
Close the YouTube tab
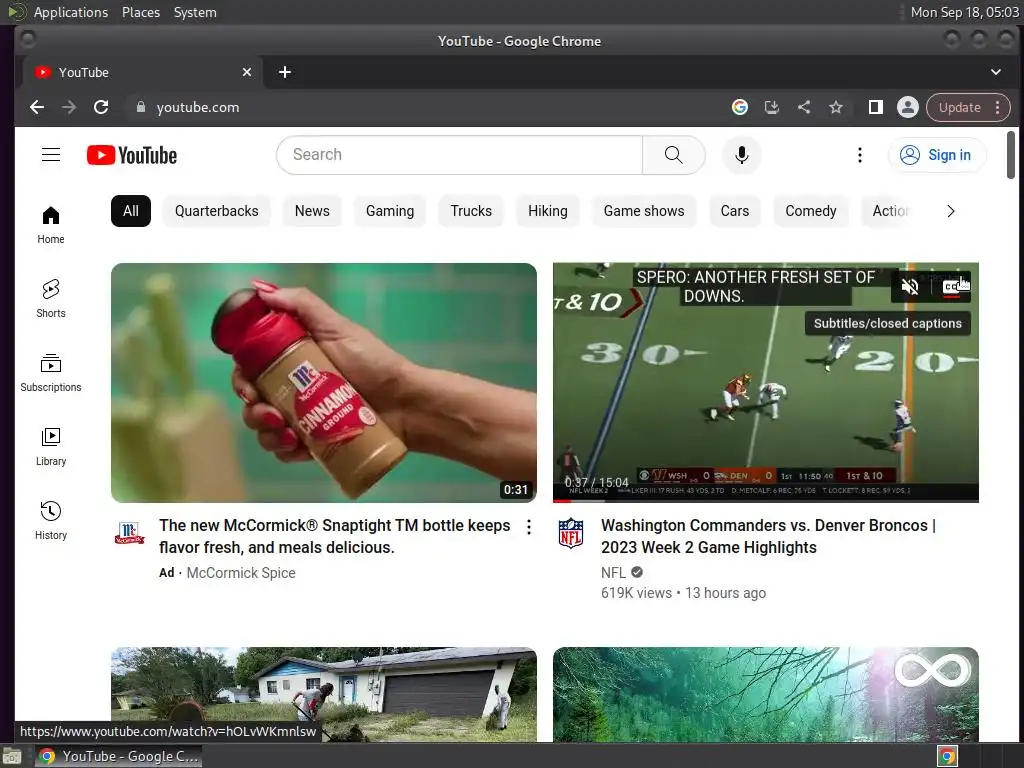pyautogui.click(x=247, y=72)
